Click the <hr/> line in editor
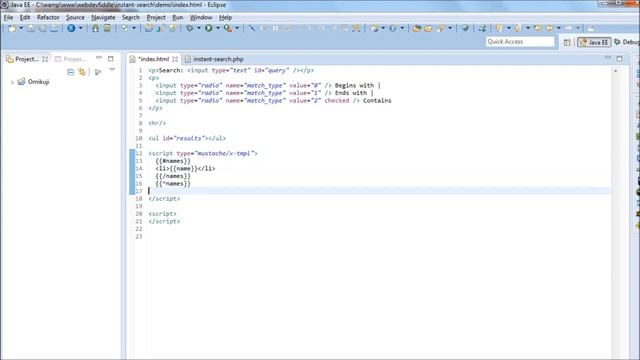This screenshot has height=360, width=640. [x=157, y=123]
